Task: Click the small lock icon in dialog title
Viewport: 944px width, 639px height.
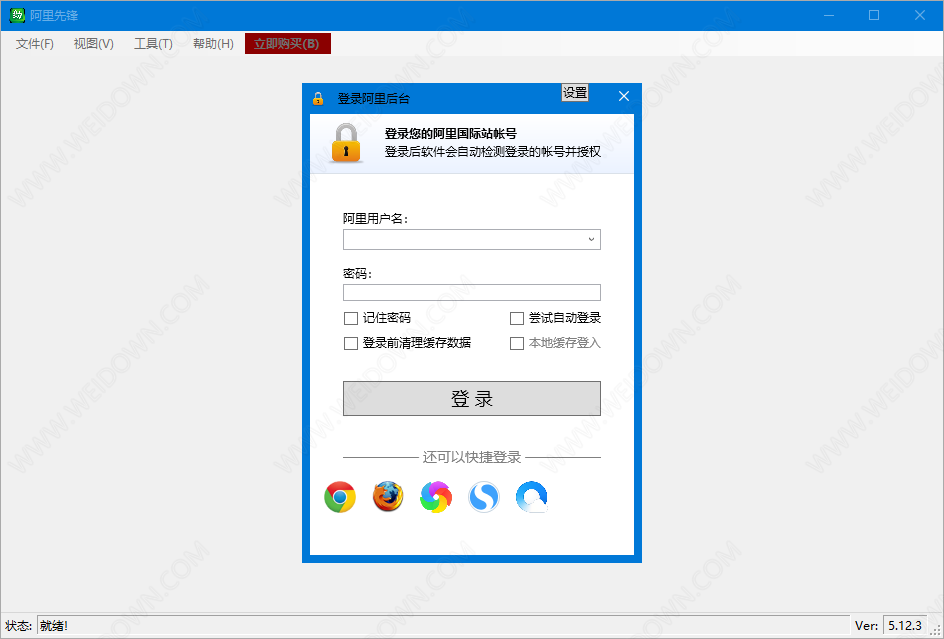Action: click(x=318, y=98)
